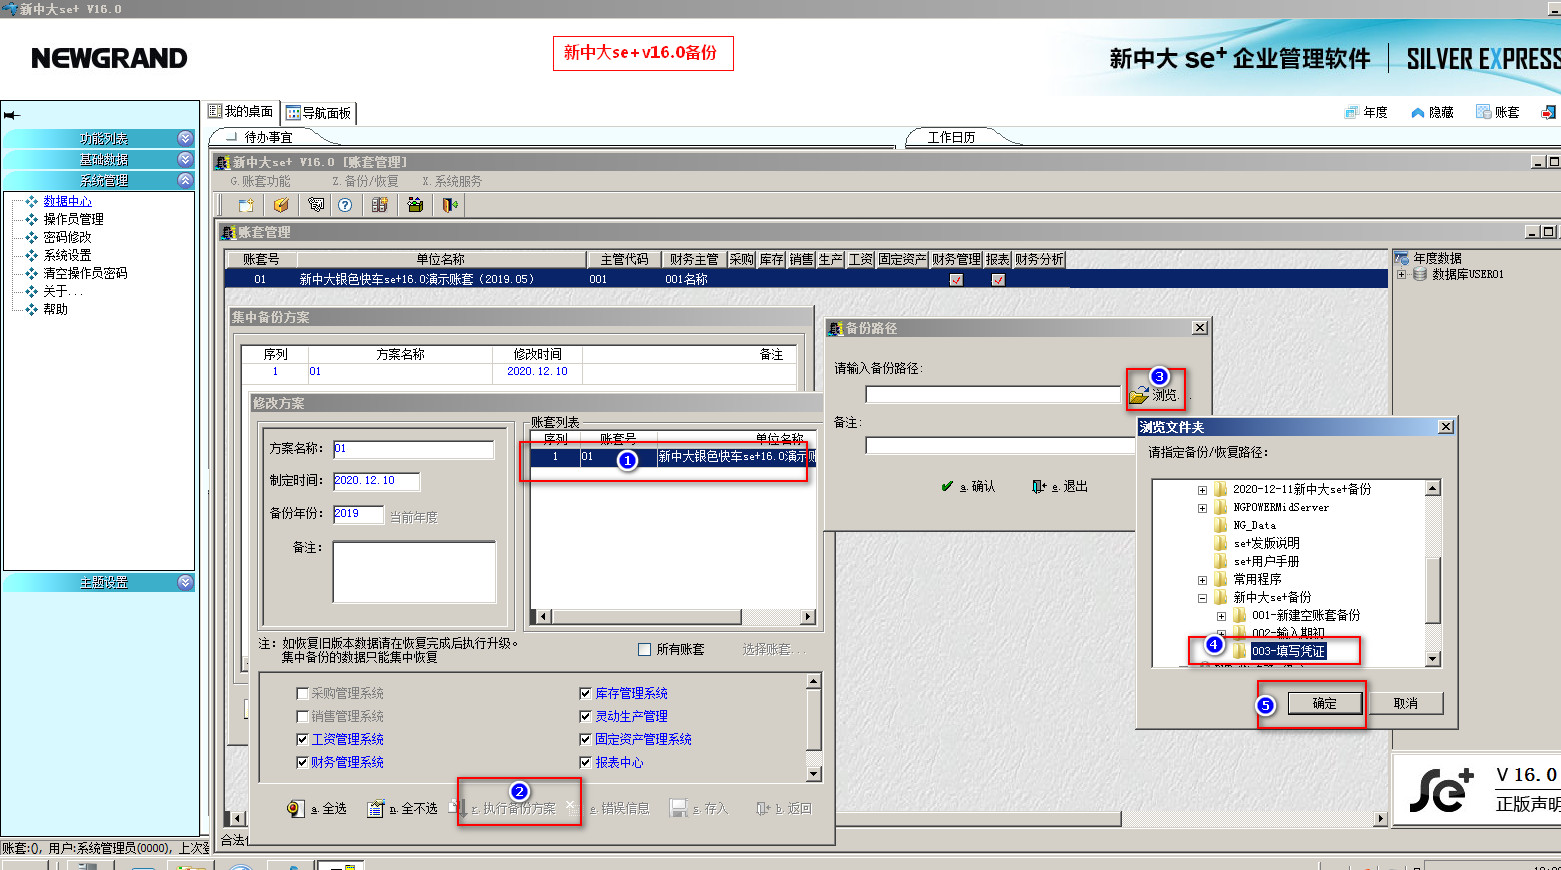Click the backup path input field

point(992,395)
